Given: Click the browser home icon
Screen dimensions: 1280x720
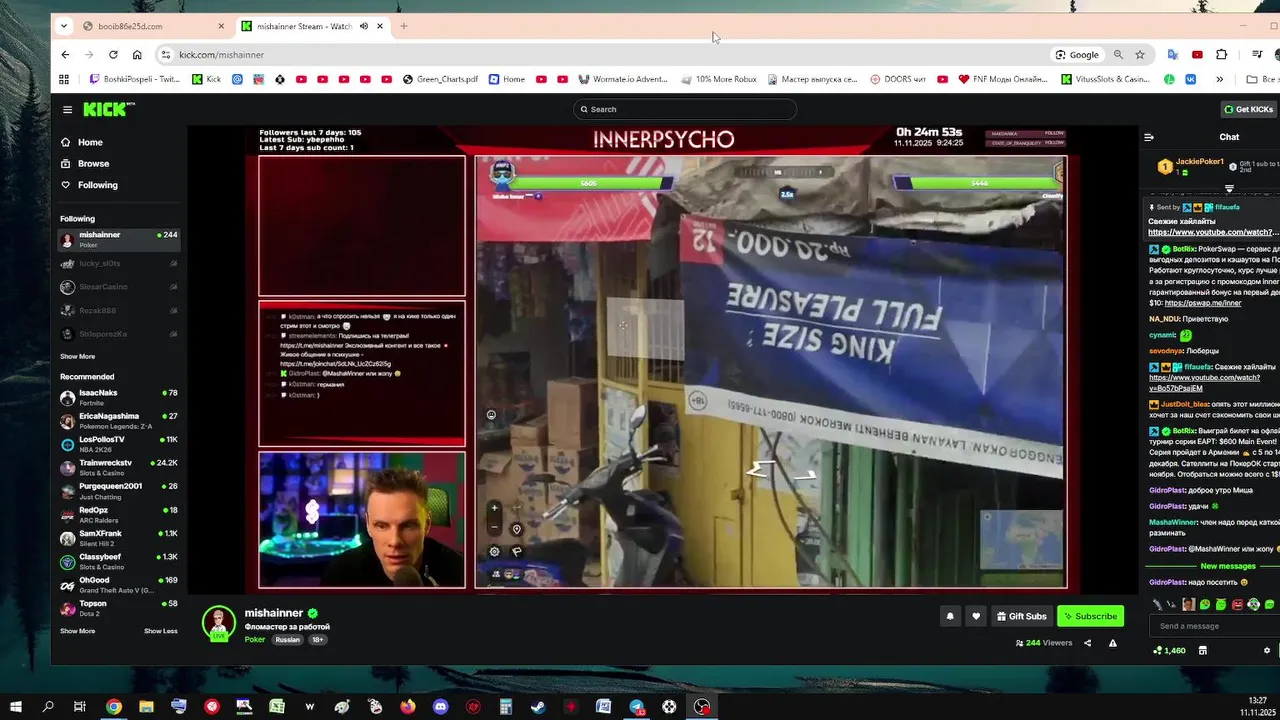Looking at the screenshot, I should 137,55.
